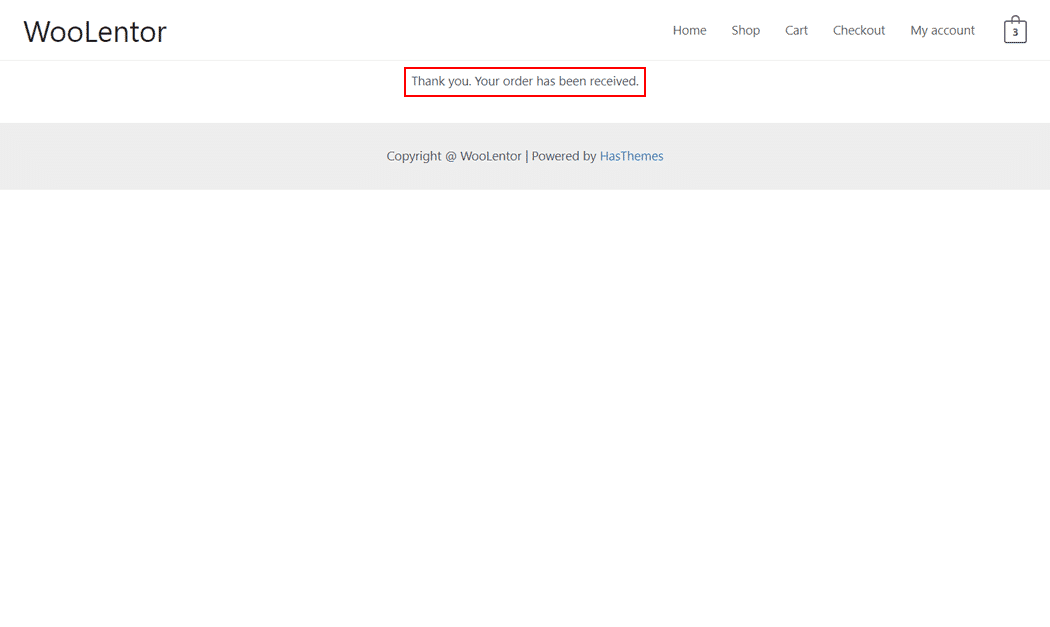This screenshot has width=1050, height=627.
Task: Click the "Powered by" footer text
Action: (x=564, y=156)
